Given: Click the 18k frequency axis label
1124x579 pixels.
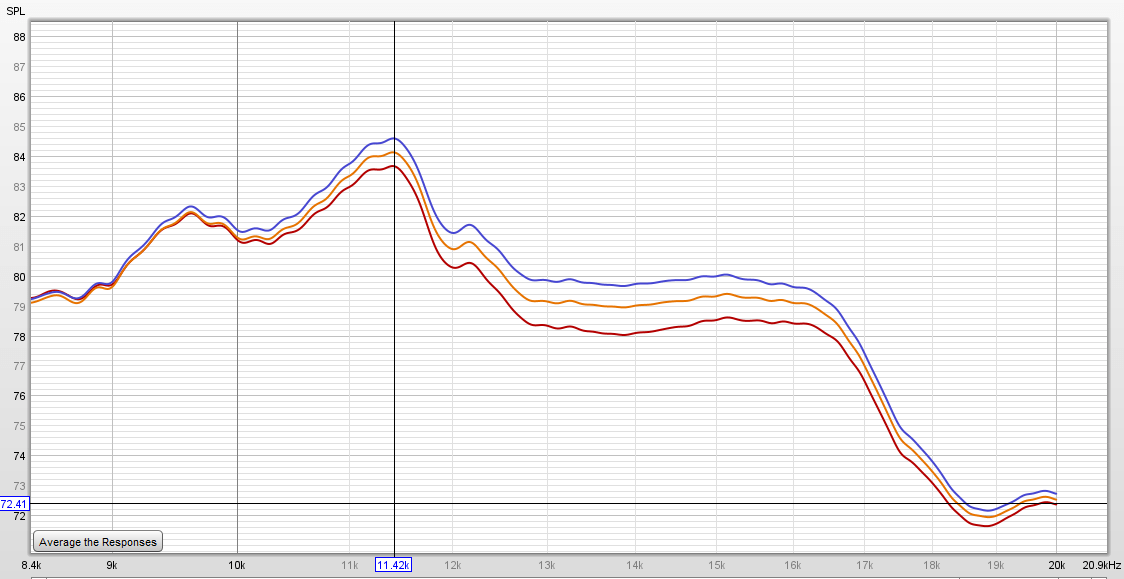Looking at the screenshot, I should tap(932, 565).
